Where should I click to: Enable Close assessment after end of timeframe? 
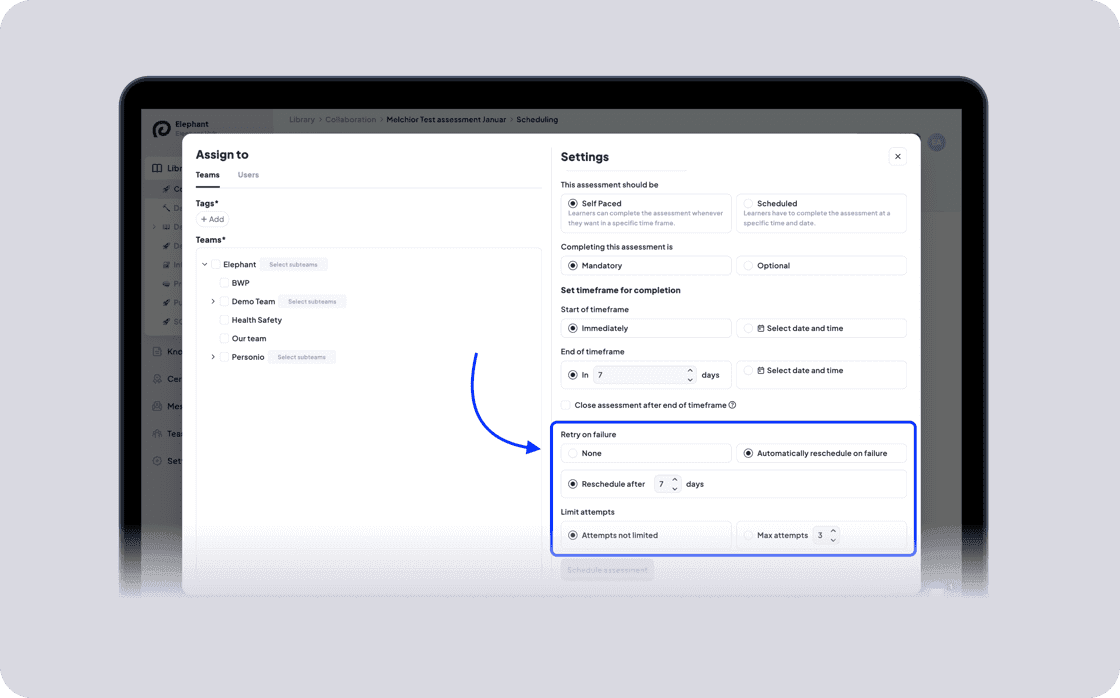coord(566,405)
